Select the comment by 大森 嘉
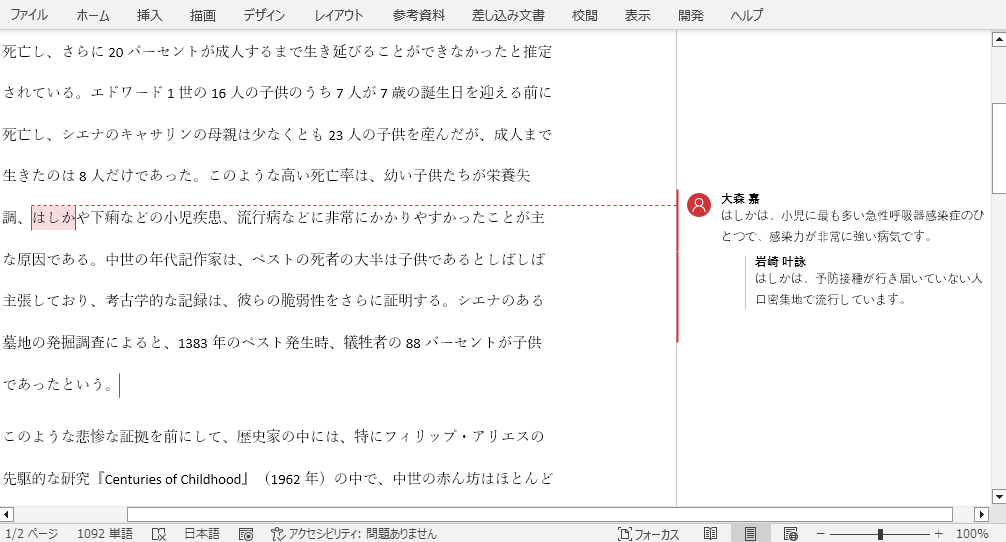Image resolution: width=1006 pixels, height=542 pixels. click(x=851, y=219)
